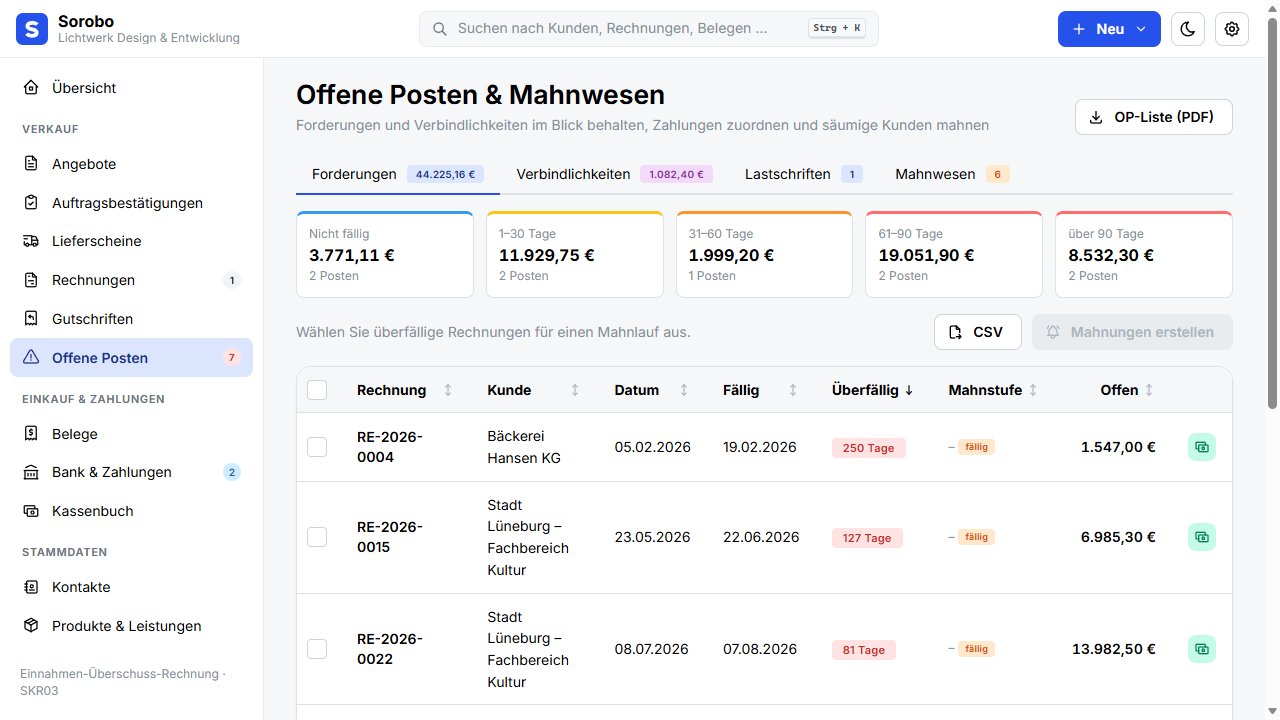
Task: Open the Neu dropdown menu
Action: click(1109, 29)
